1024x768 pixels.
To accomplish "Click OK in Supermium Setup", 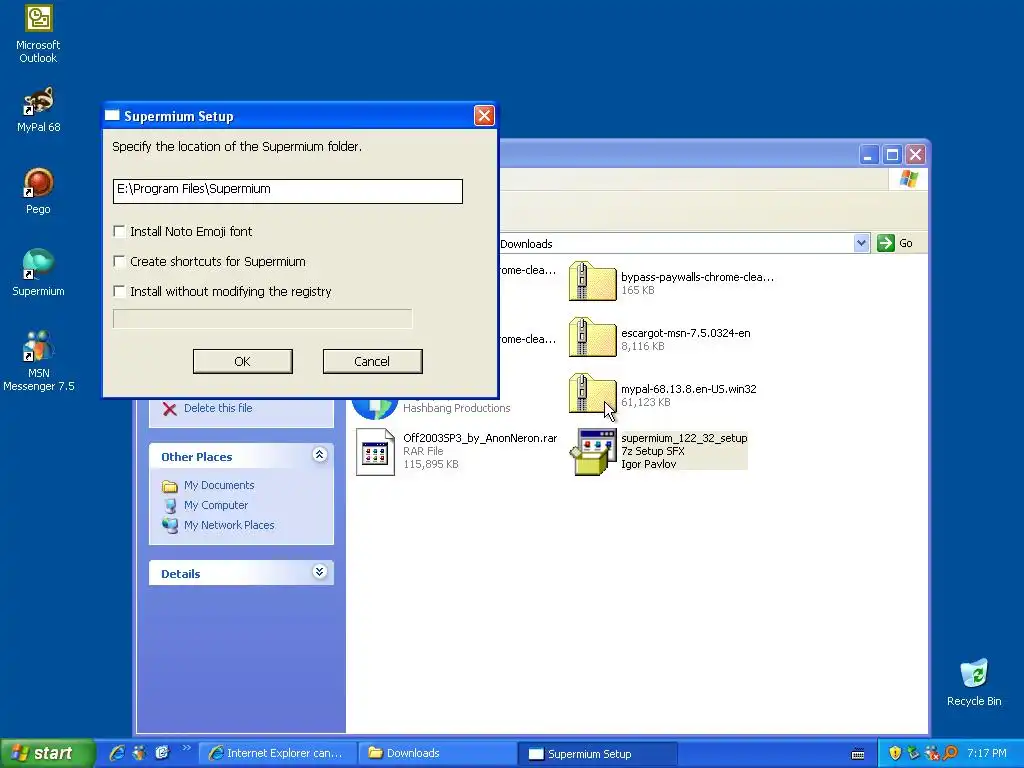I will click(242, 361).
